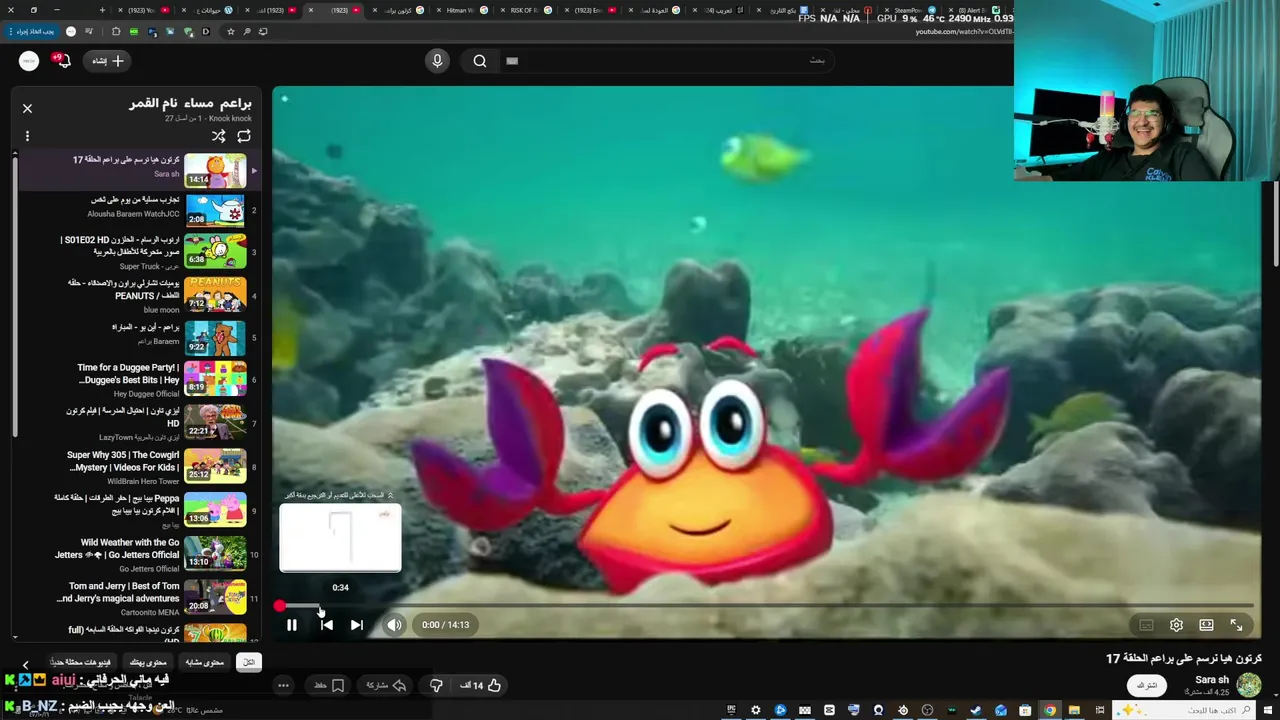
Task: Pause the playing video
Action: (291, 625)
